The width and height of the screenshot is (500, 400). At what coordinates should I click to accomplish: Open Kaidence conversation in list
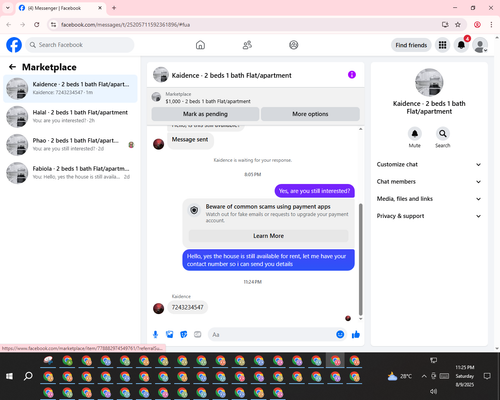click(x=70, y=88)
